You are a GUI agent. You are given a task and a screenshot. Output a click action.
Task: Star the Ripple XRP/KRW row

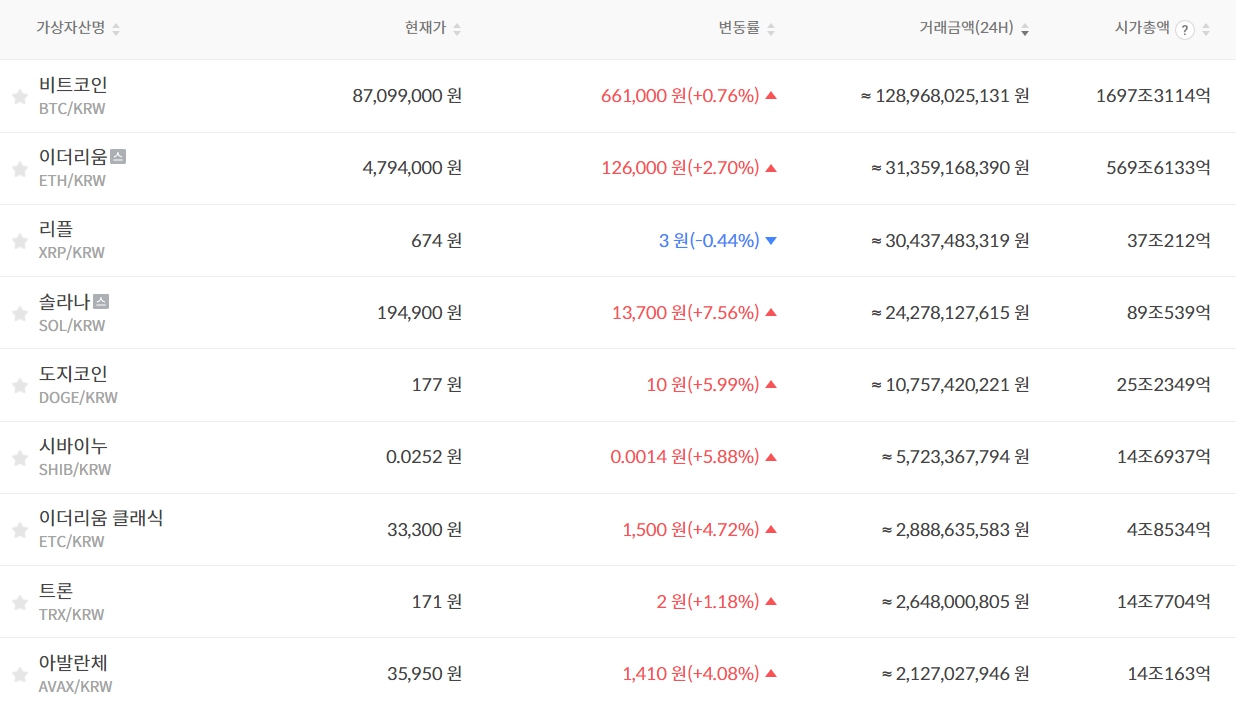click(x=19, y=241)
